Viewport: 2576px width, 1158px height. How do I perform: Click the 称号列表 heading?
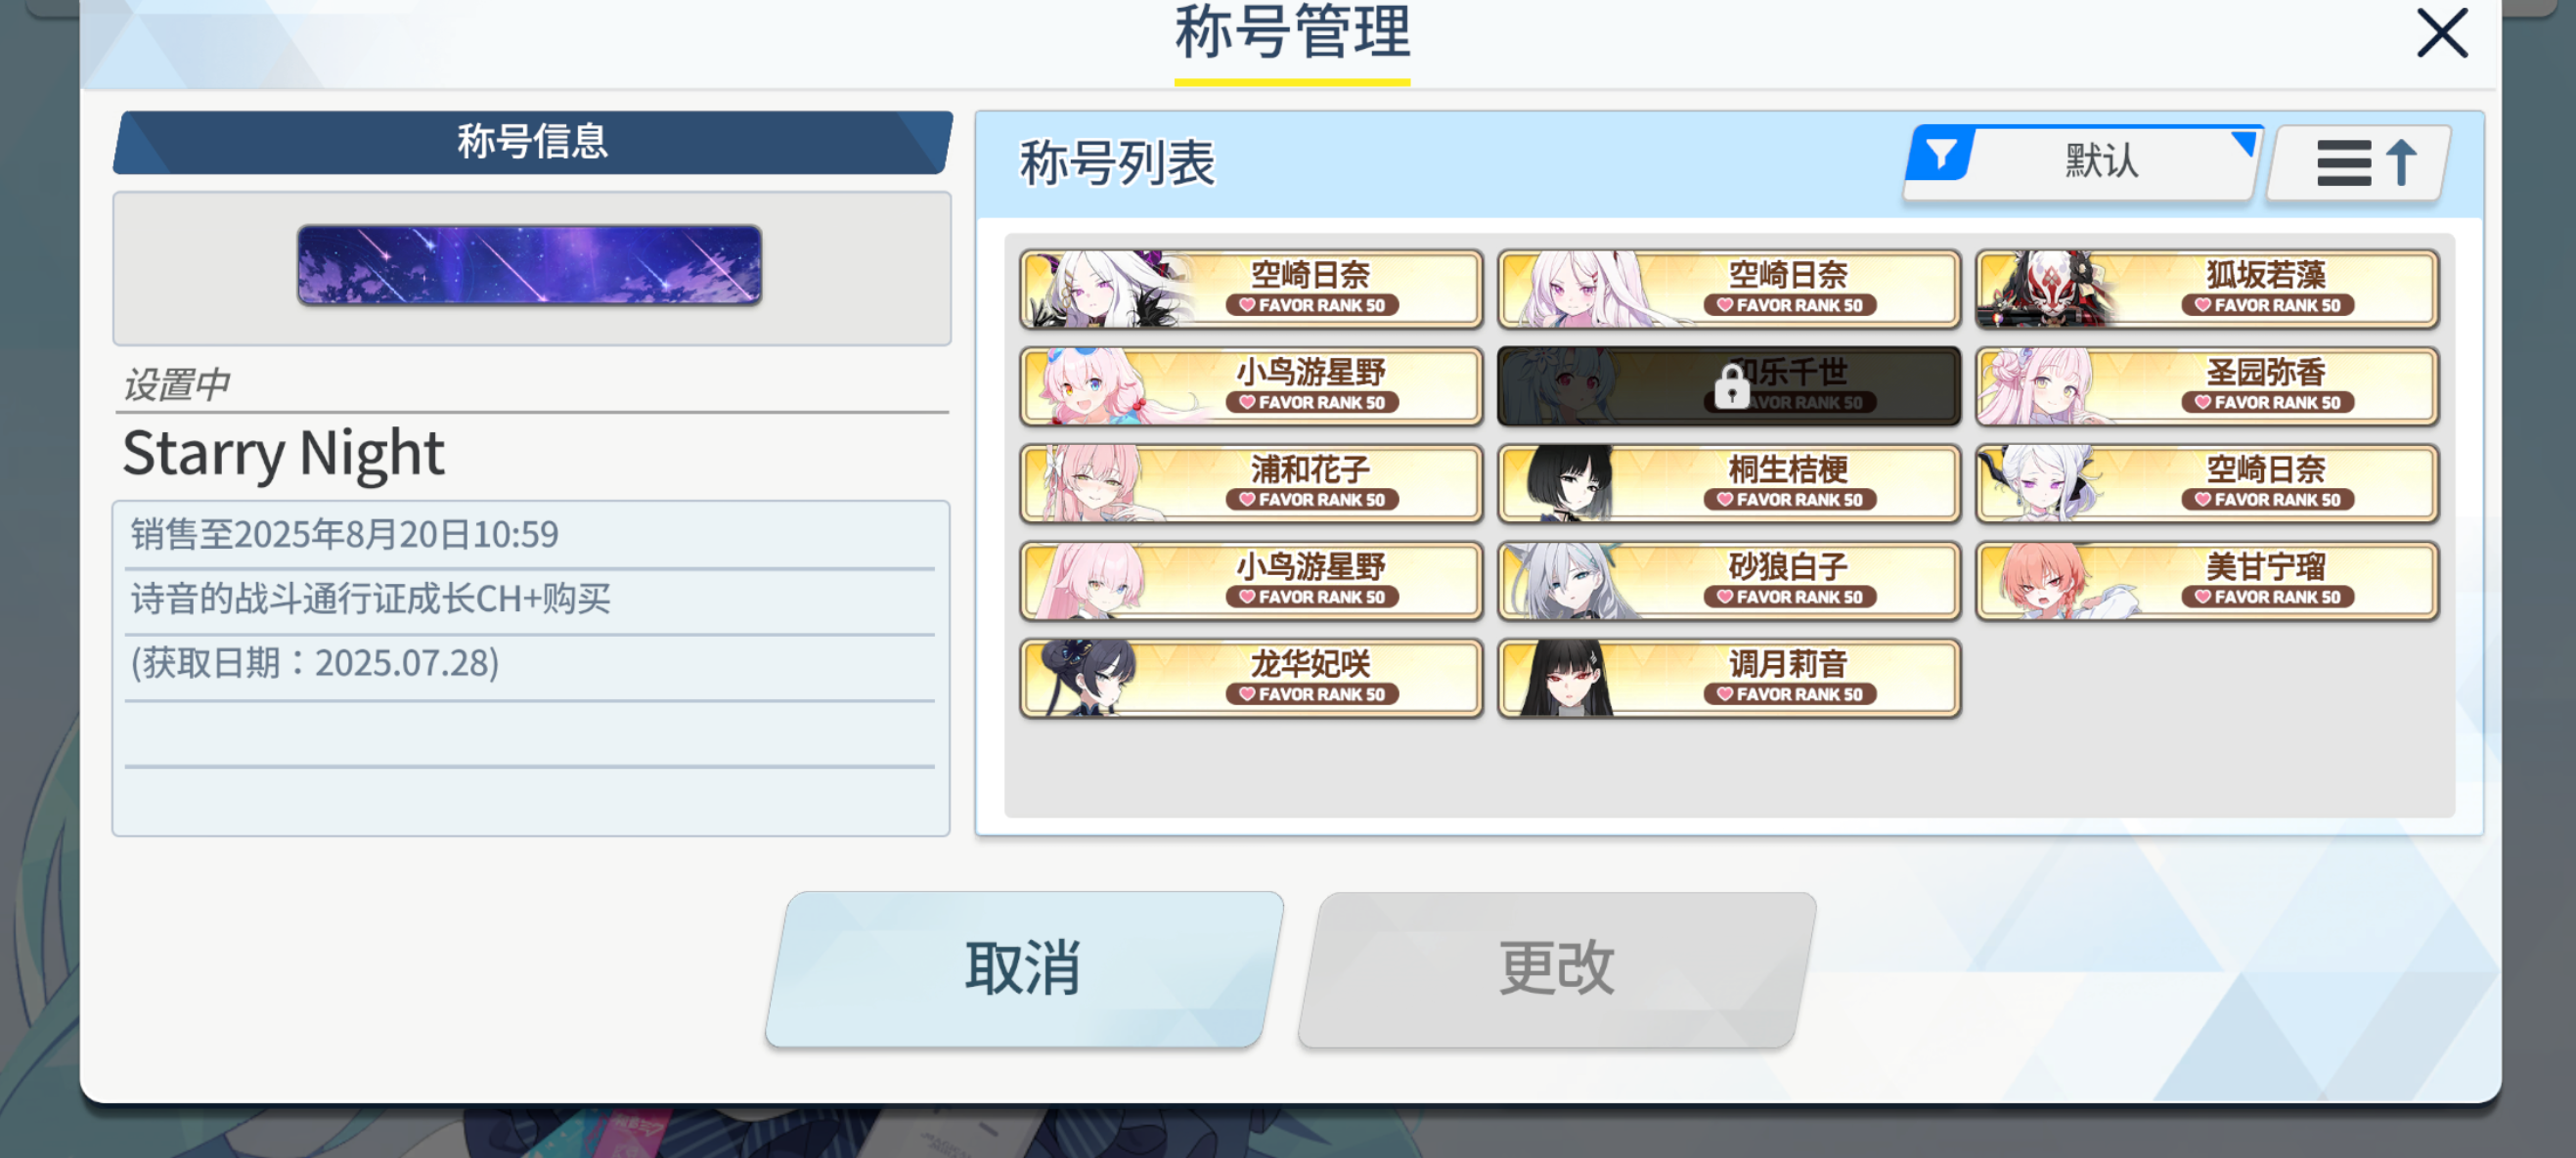click(x=1117, y=164)
